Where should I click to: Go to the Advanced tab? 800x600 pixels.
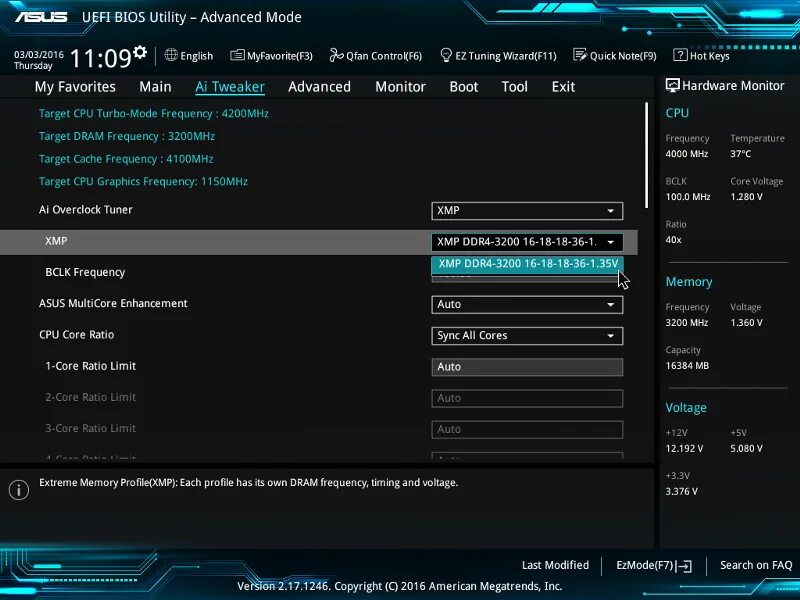(319, 87)
